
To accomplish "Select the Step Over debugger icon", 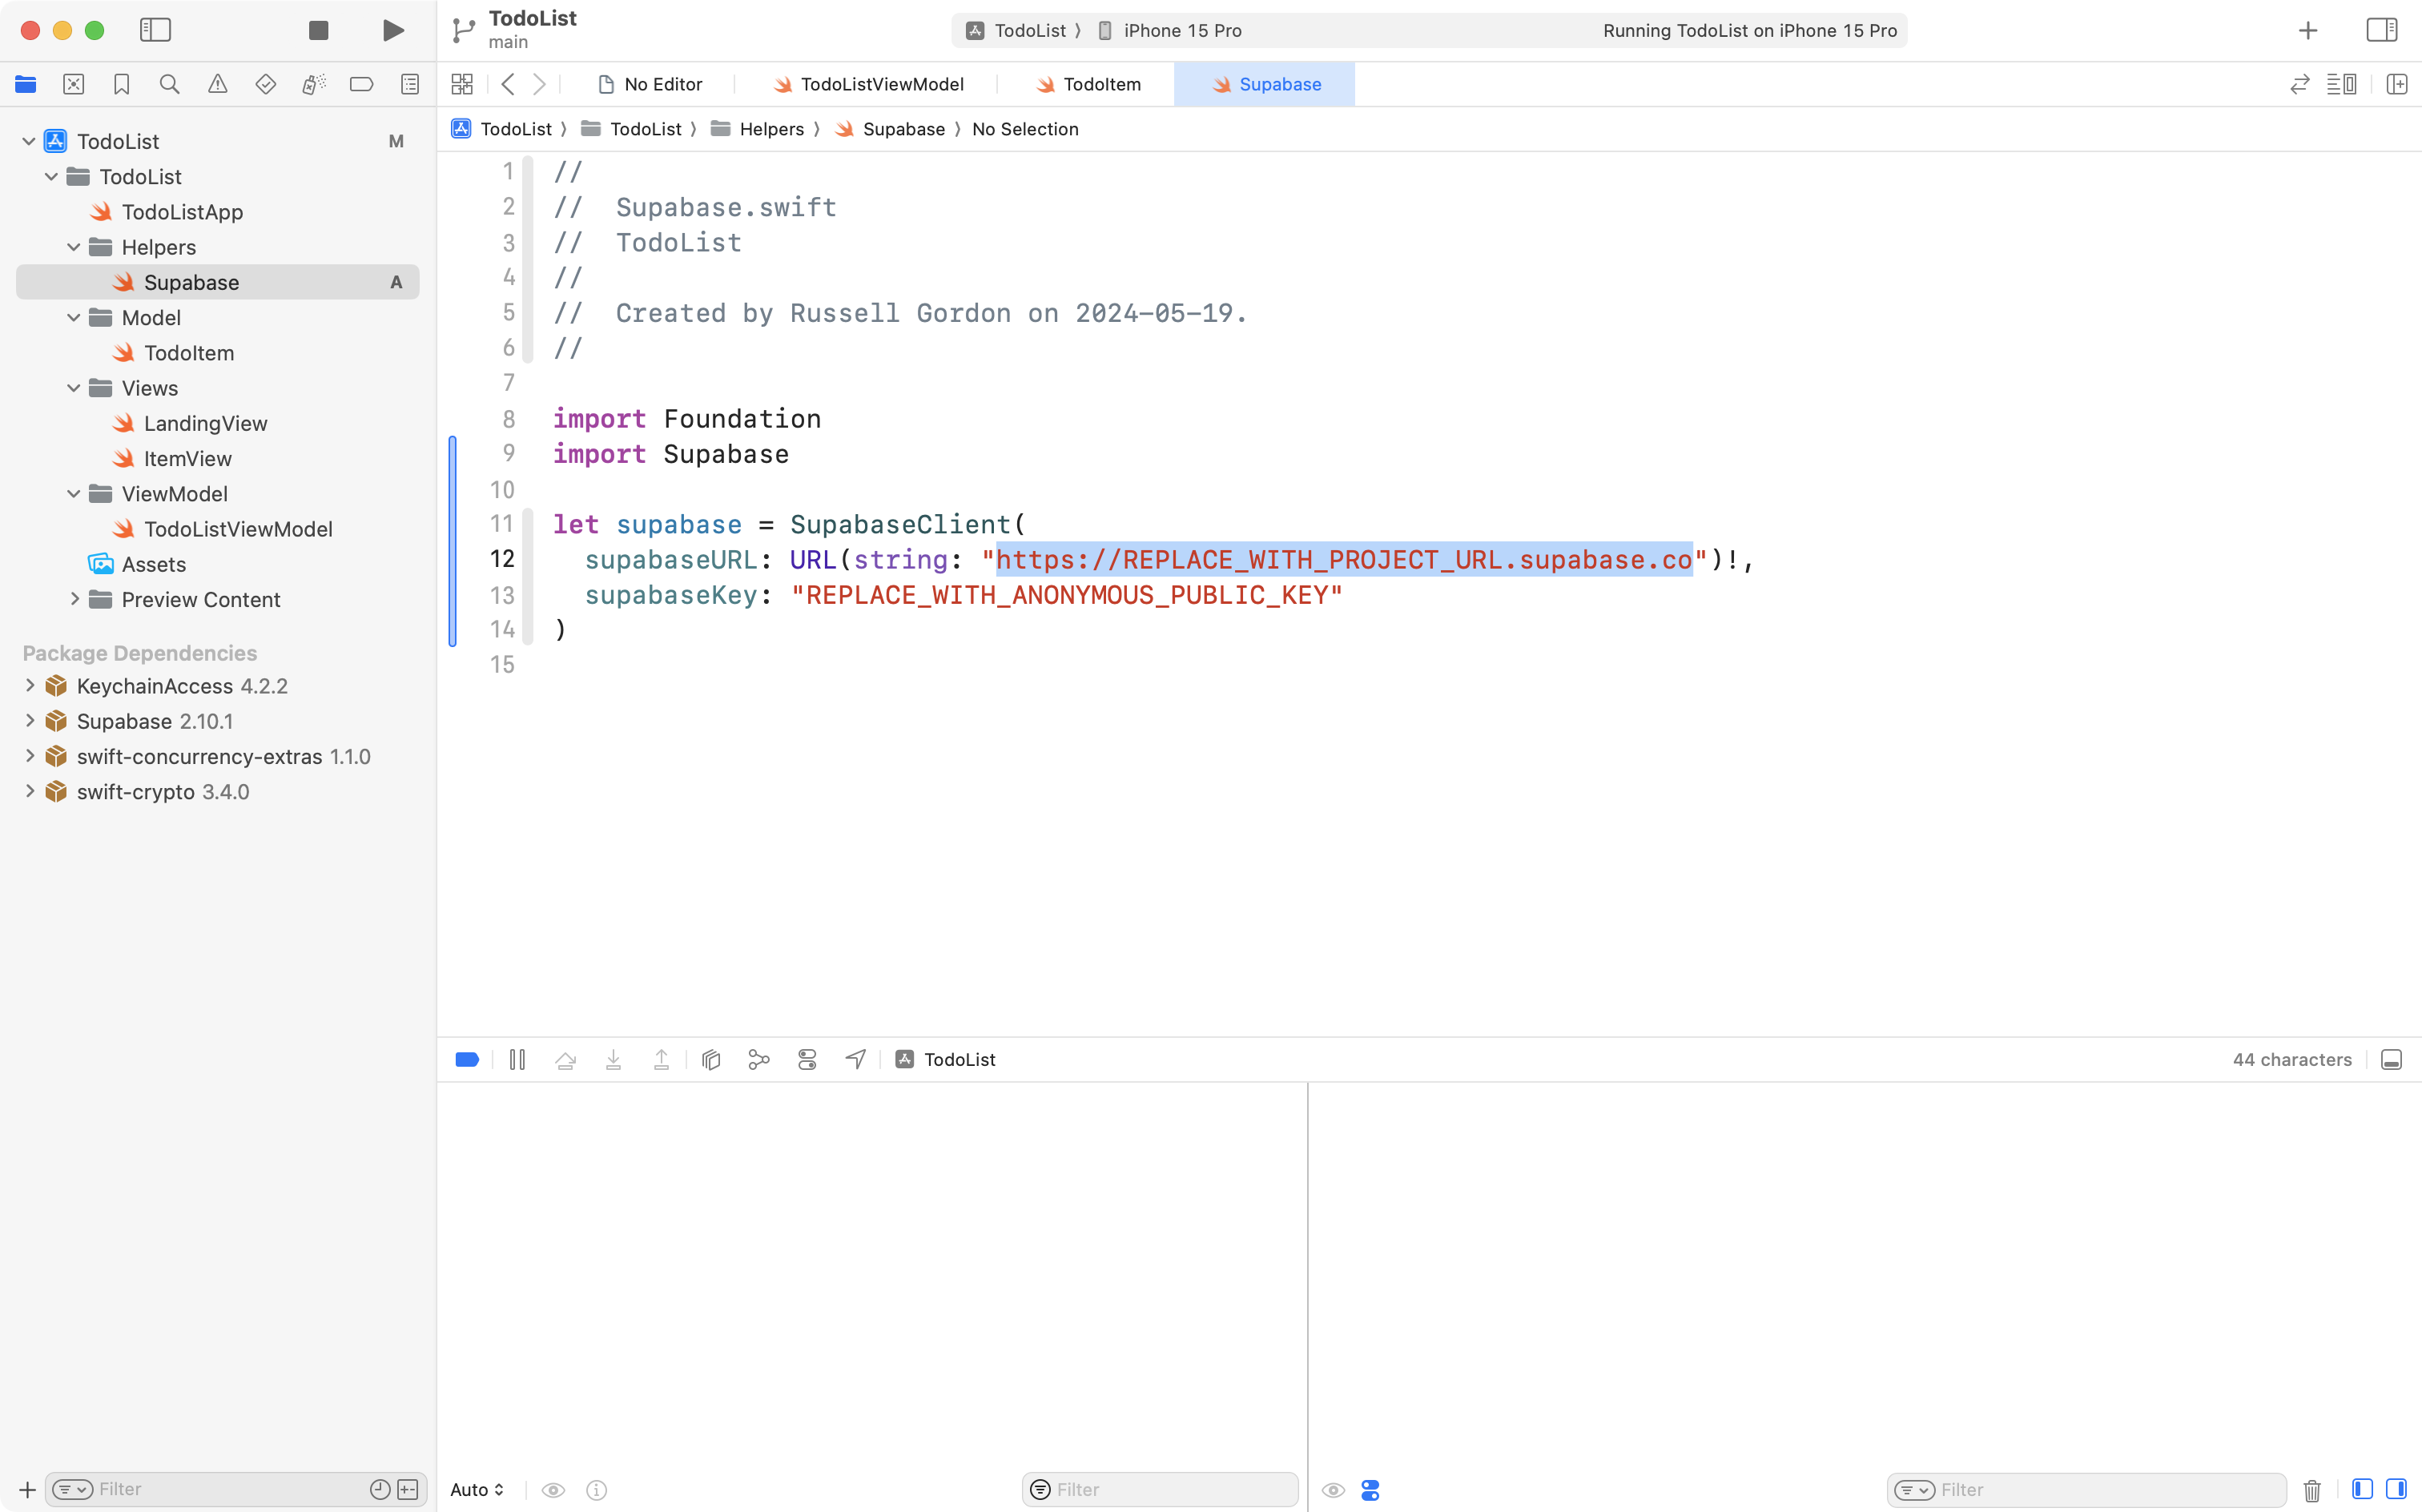I will pyautogui.click(x=565, y=1059).
